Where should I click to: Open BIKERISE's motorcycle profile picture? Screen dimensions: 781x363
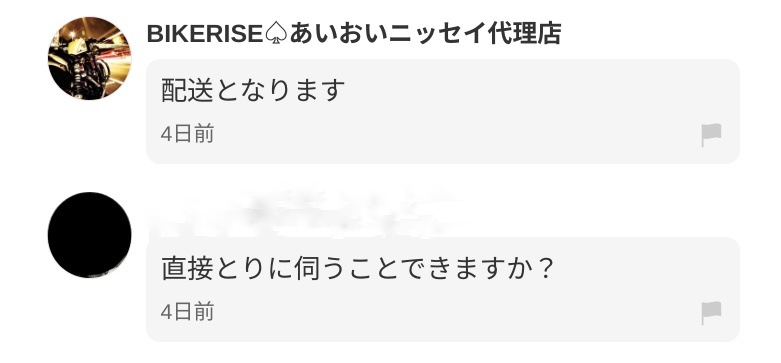point(90,58)
